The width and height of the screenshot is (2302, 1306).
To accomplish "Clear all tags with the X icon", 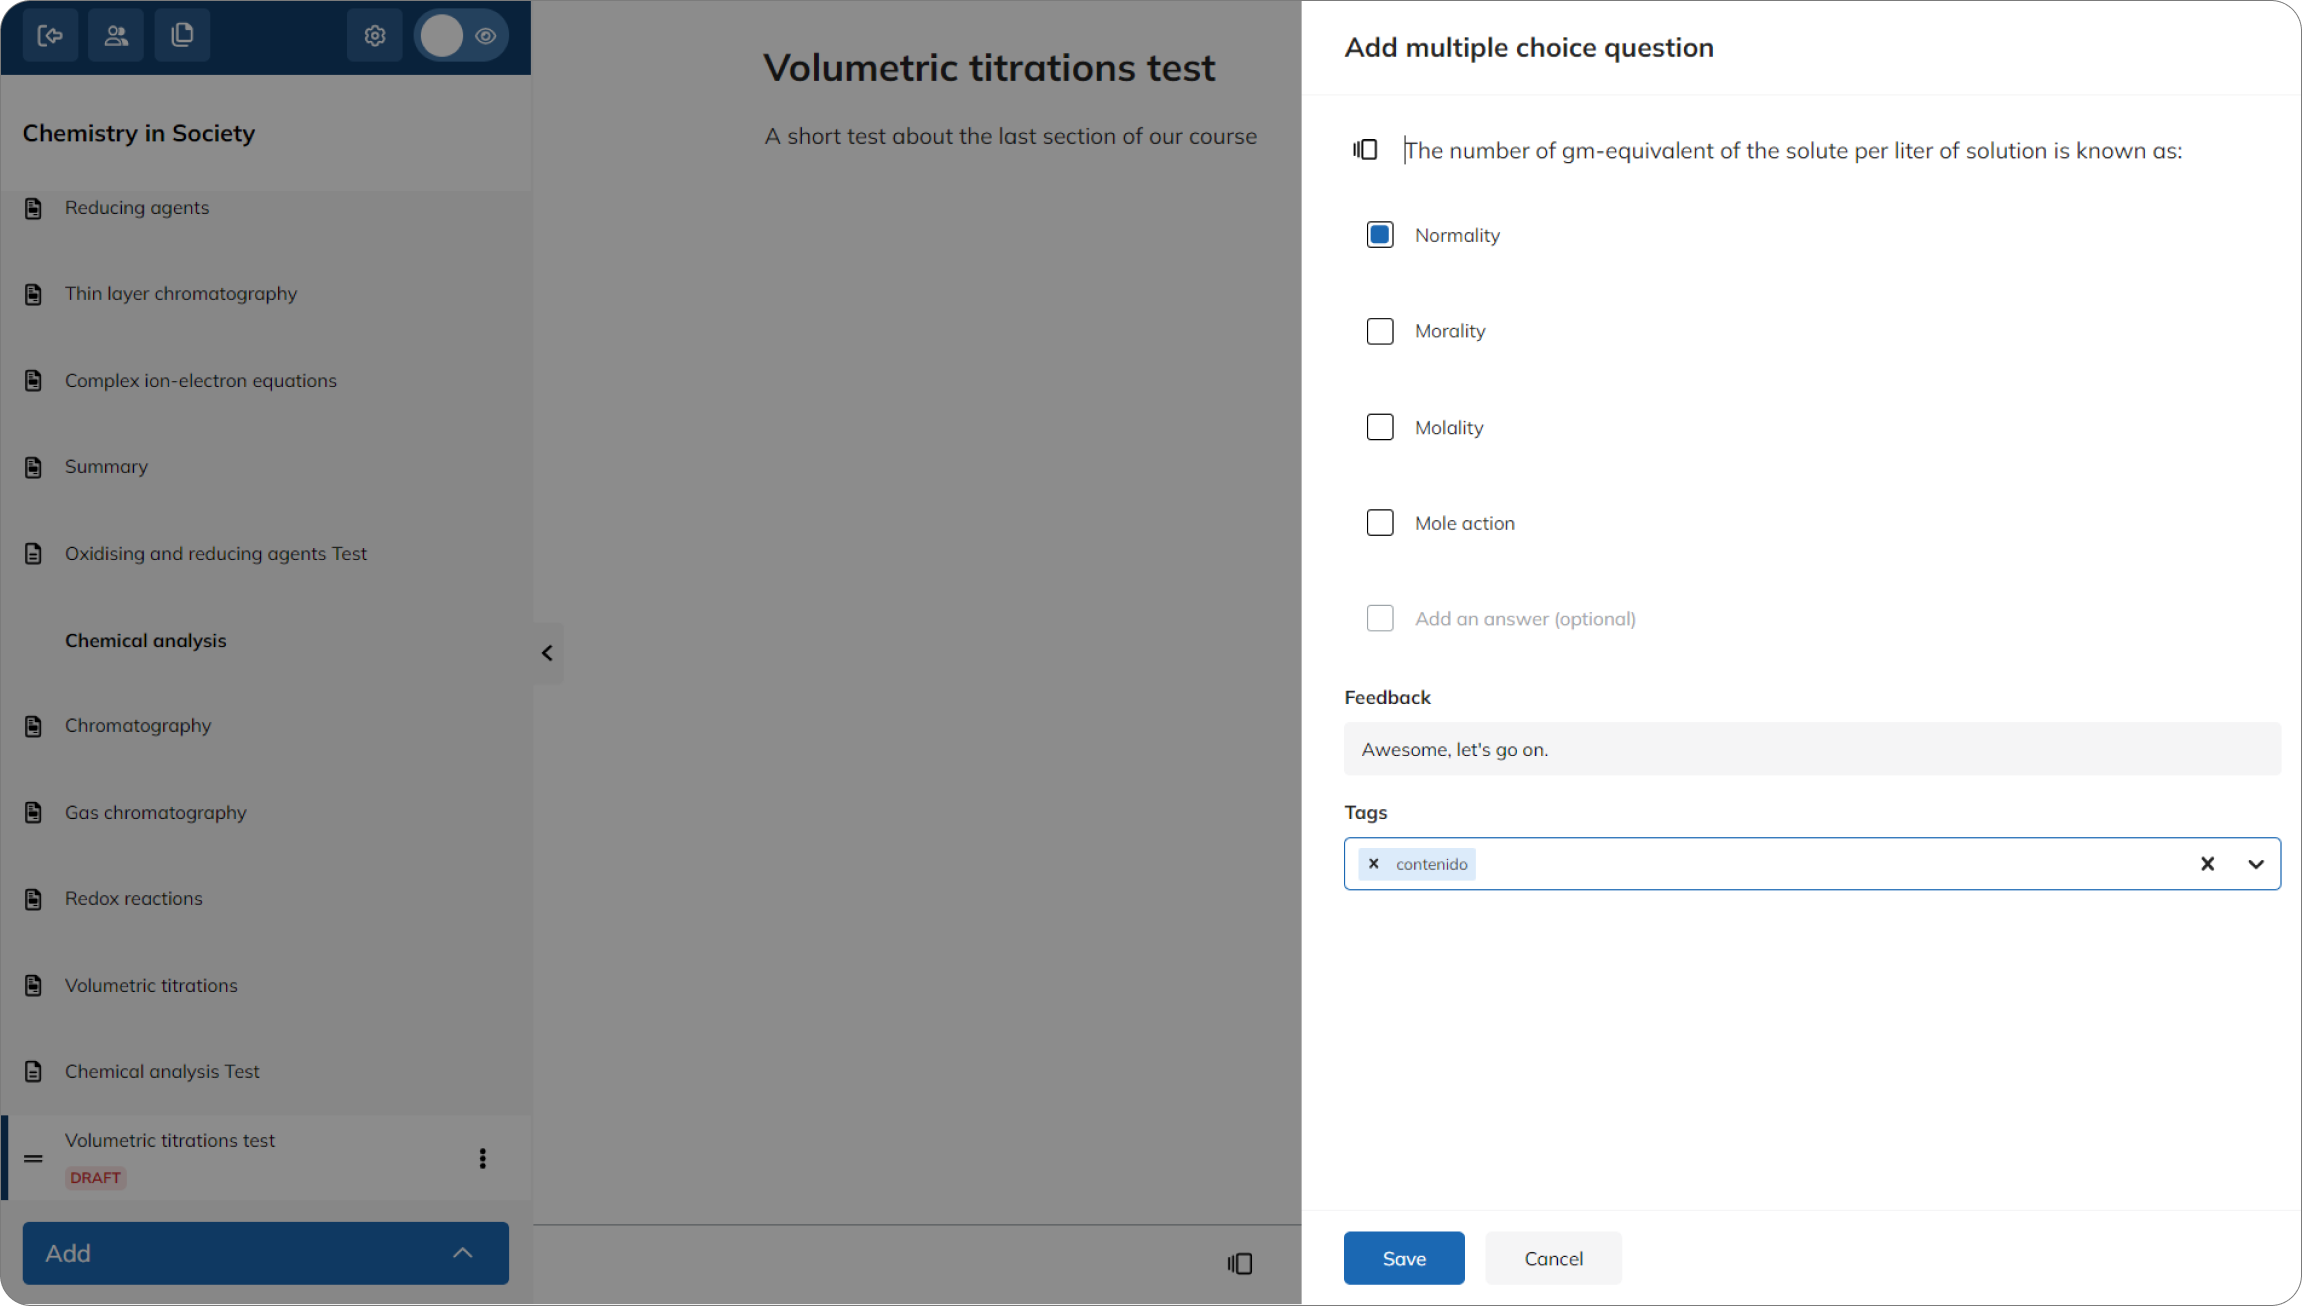I will (x=2207, y=864).
